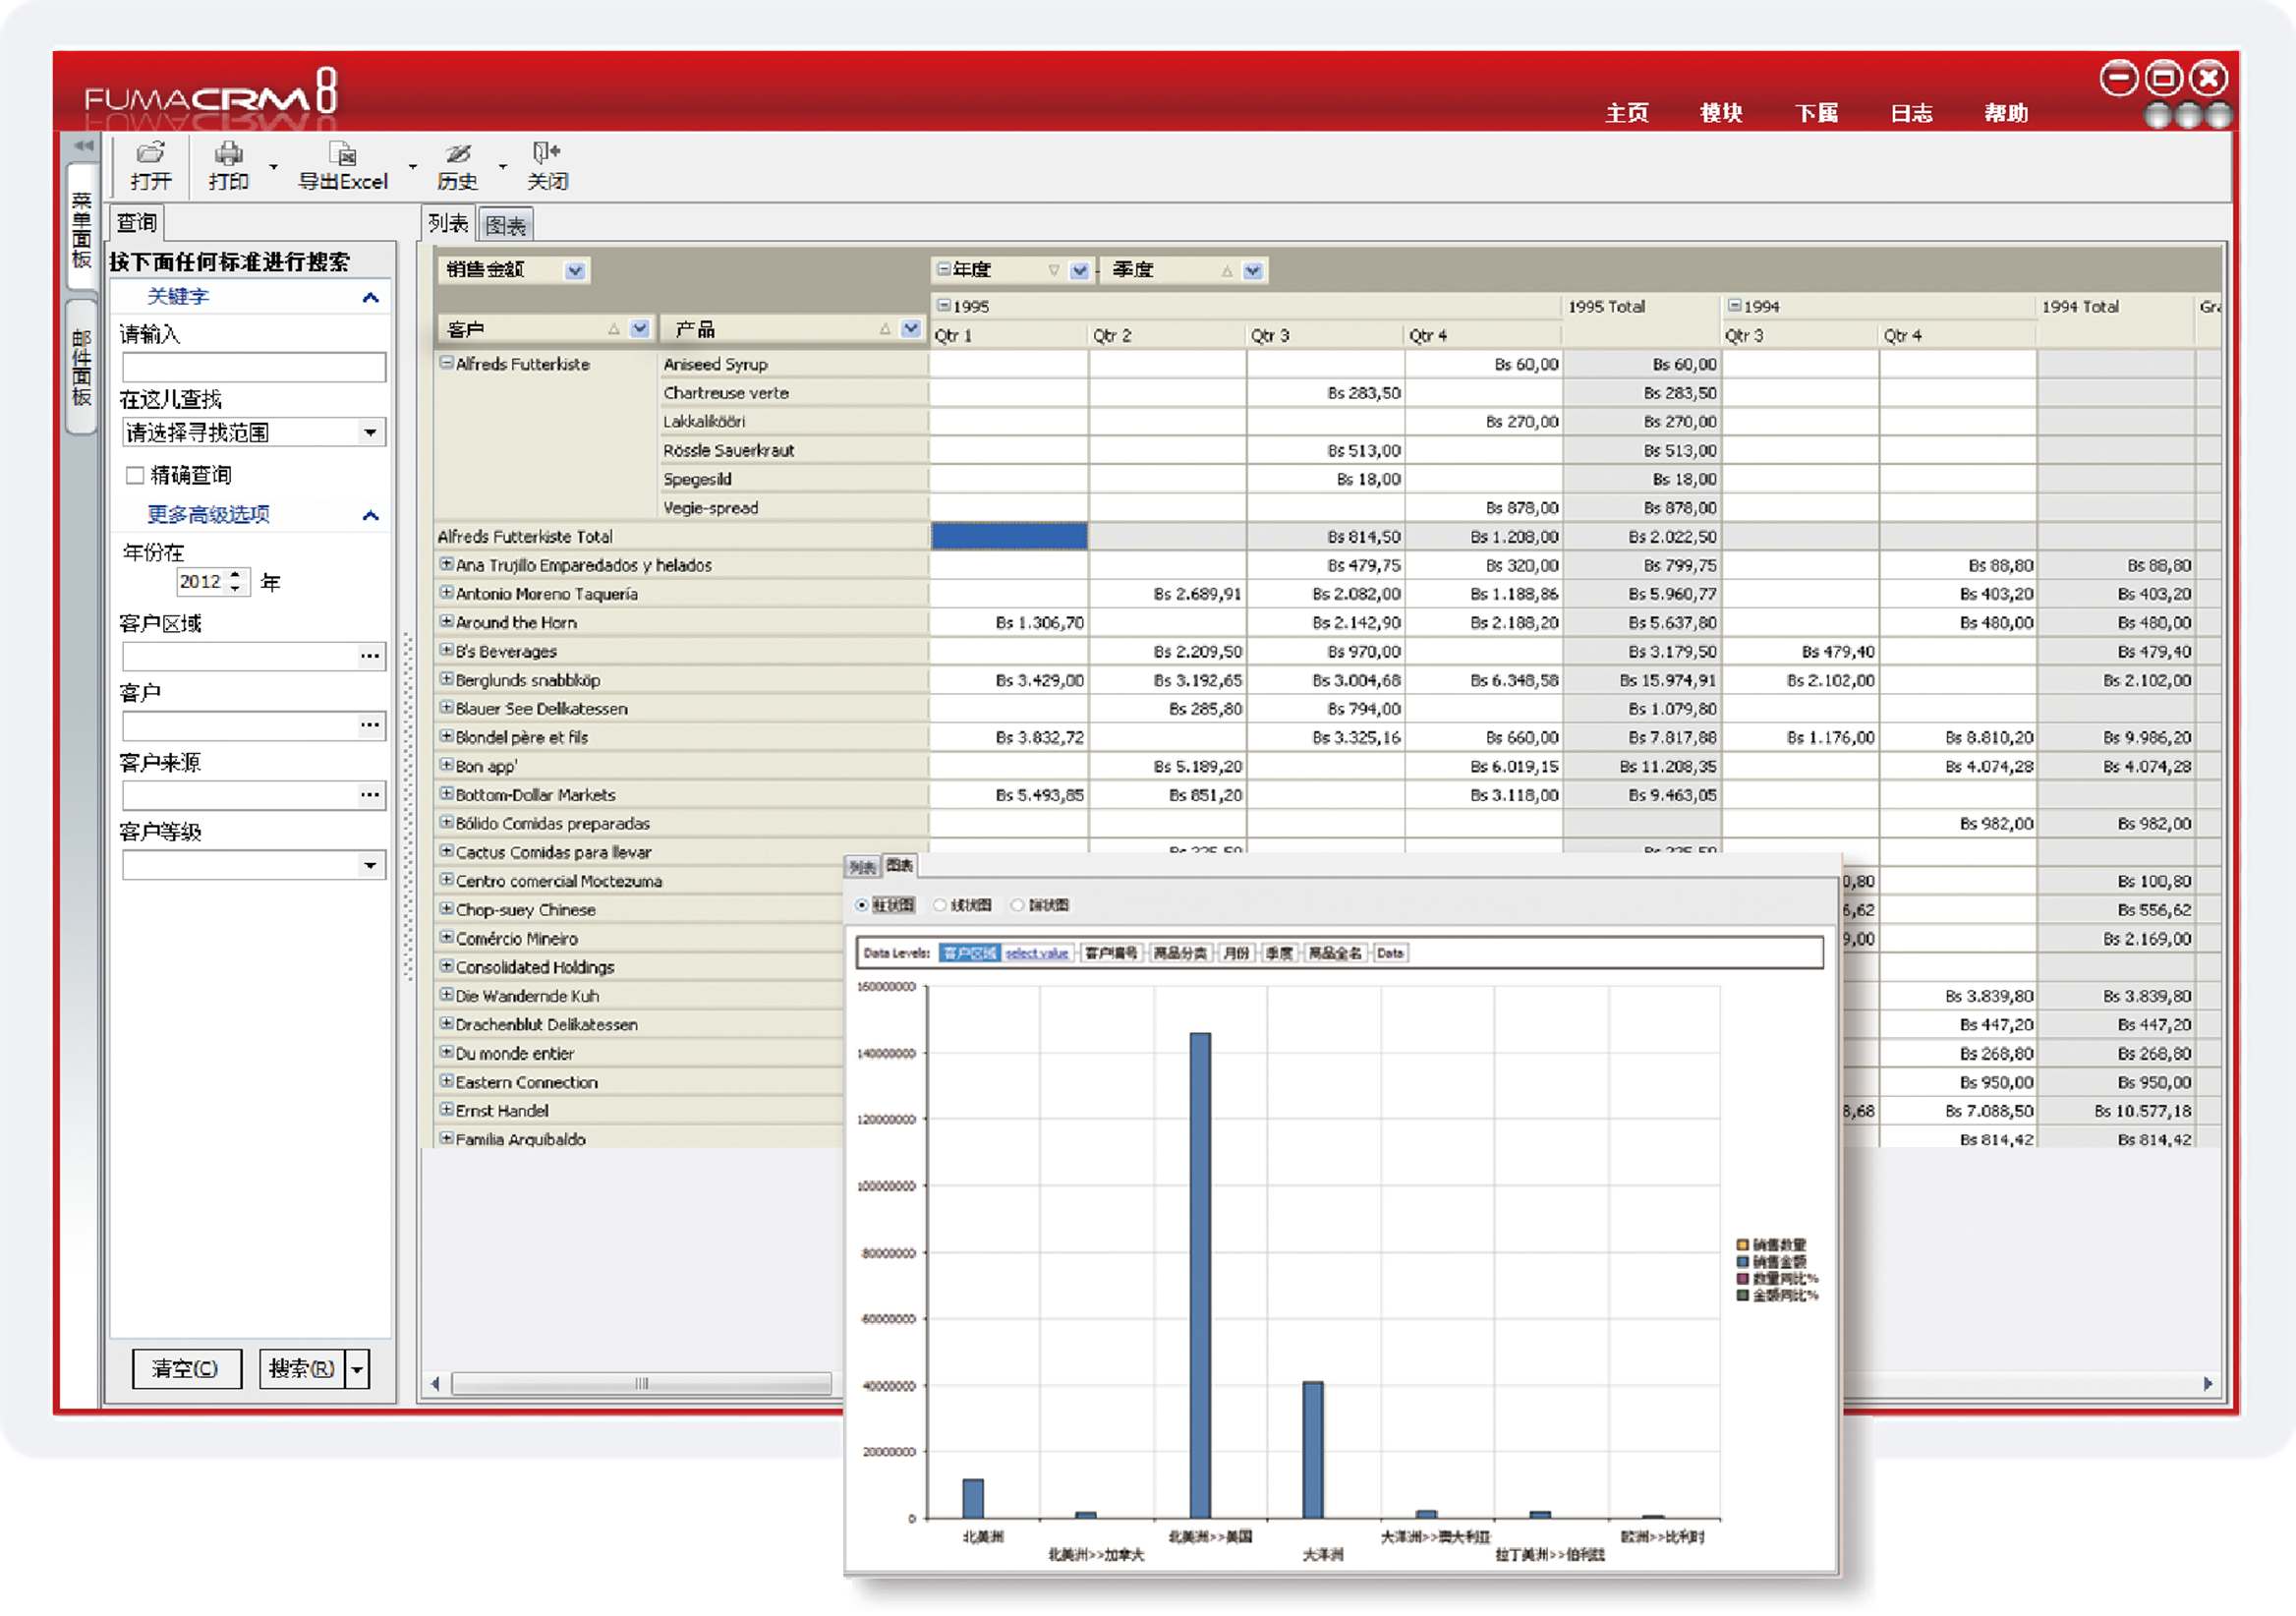The height and width of the screenshot is (1616, 2296).
Task: Click the 客户 column filter icon
Action: tap(640, 329)
